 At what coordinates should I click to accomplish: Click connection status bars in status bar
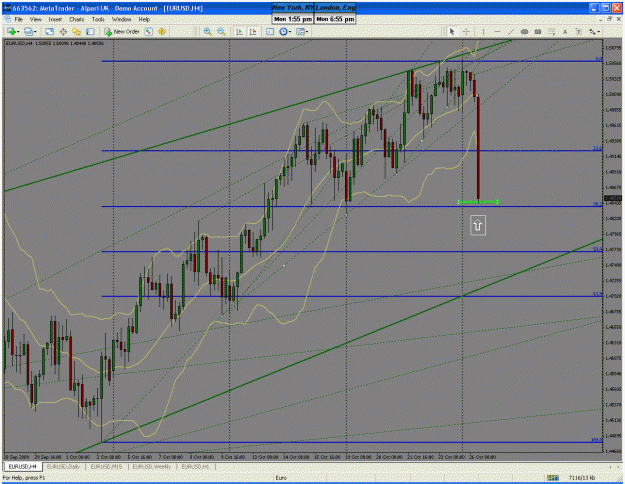point(552,477)
